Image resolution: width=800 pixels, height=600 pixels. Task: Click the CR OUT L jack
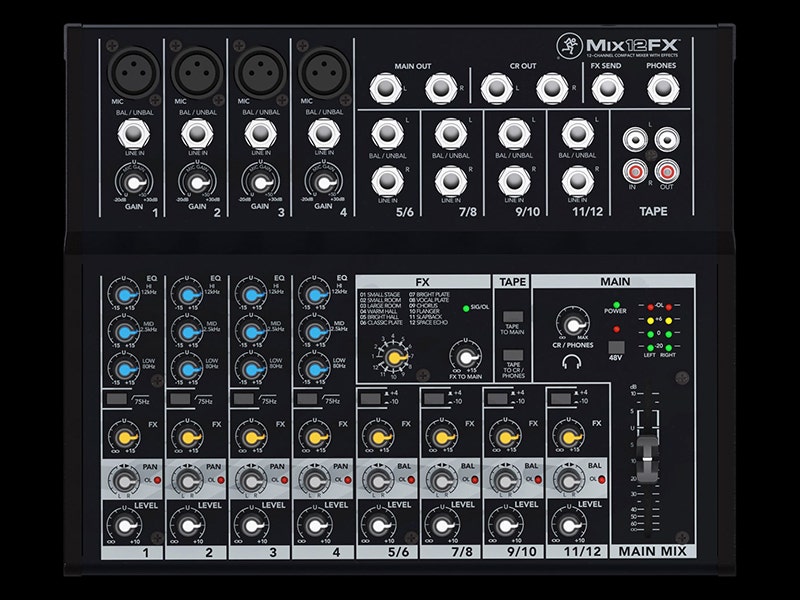pos(496,88)
